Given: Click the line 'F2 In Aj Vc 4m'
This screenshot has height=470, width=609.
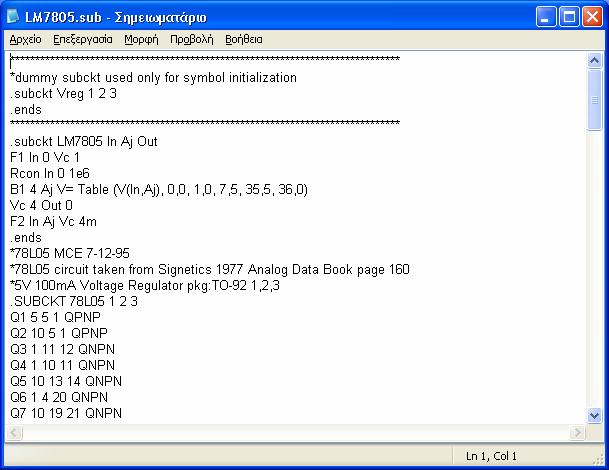Looking at the screenshot, I should tap(53, 221).
